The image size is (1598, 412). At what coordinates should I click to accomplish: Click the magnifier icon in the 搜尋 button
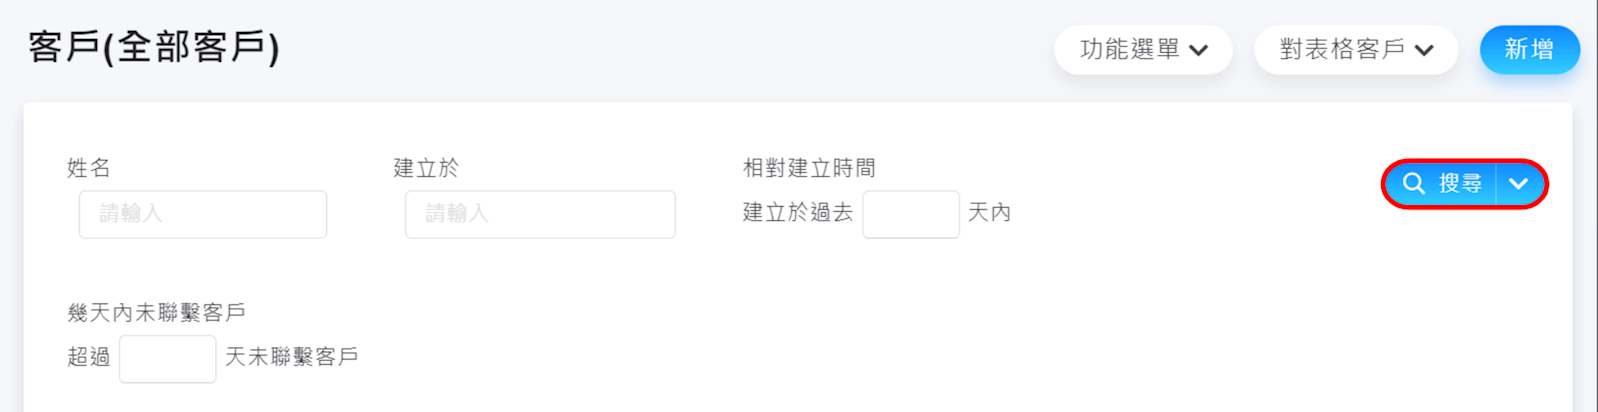[1413, 184]
